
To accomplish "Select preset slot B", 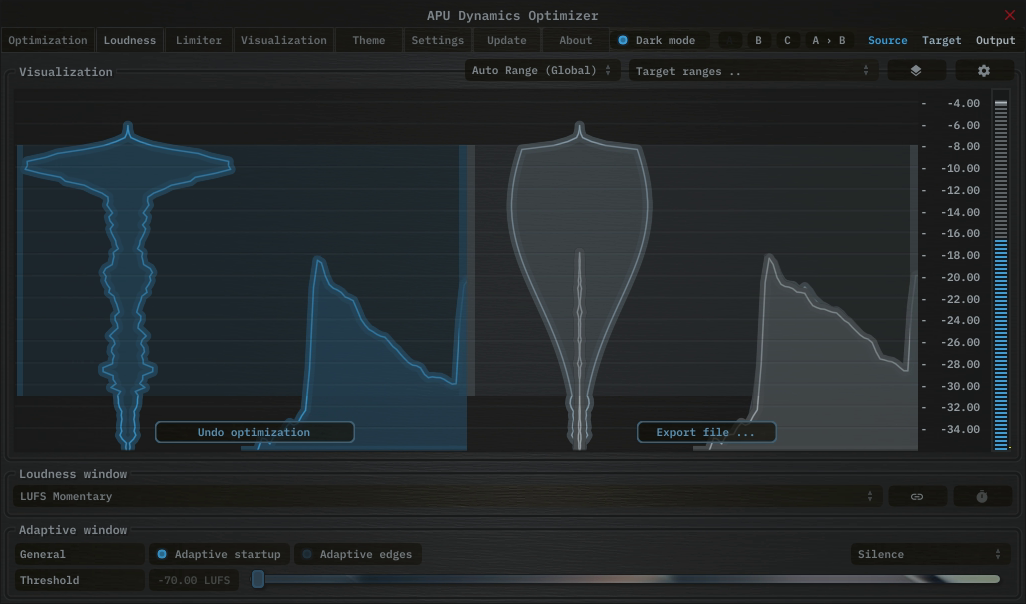I will coord(758,41).
